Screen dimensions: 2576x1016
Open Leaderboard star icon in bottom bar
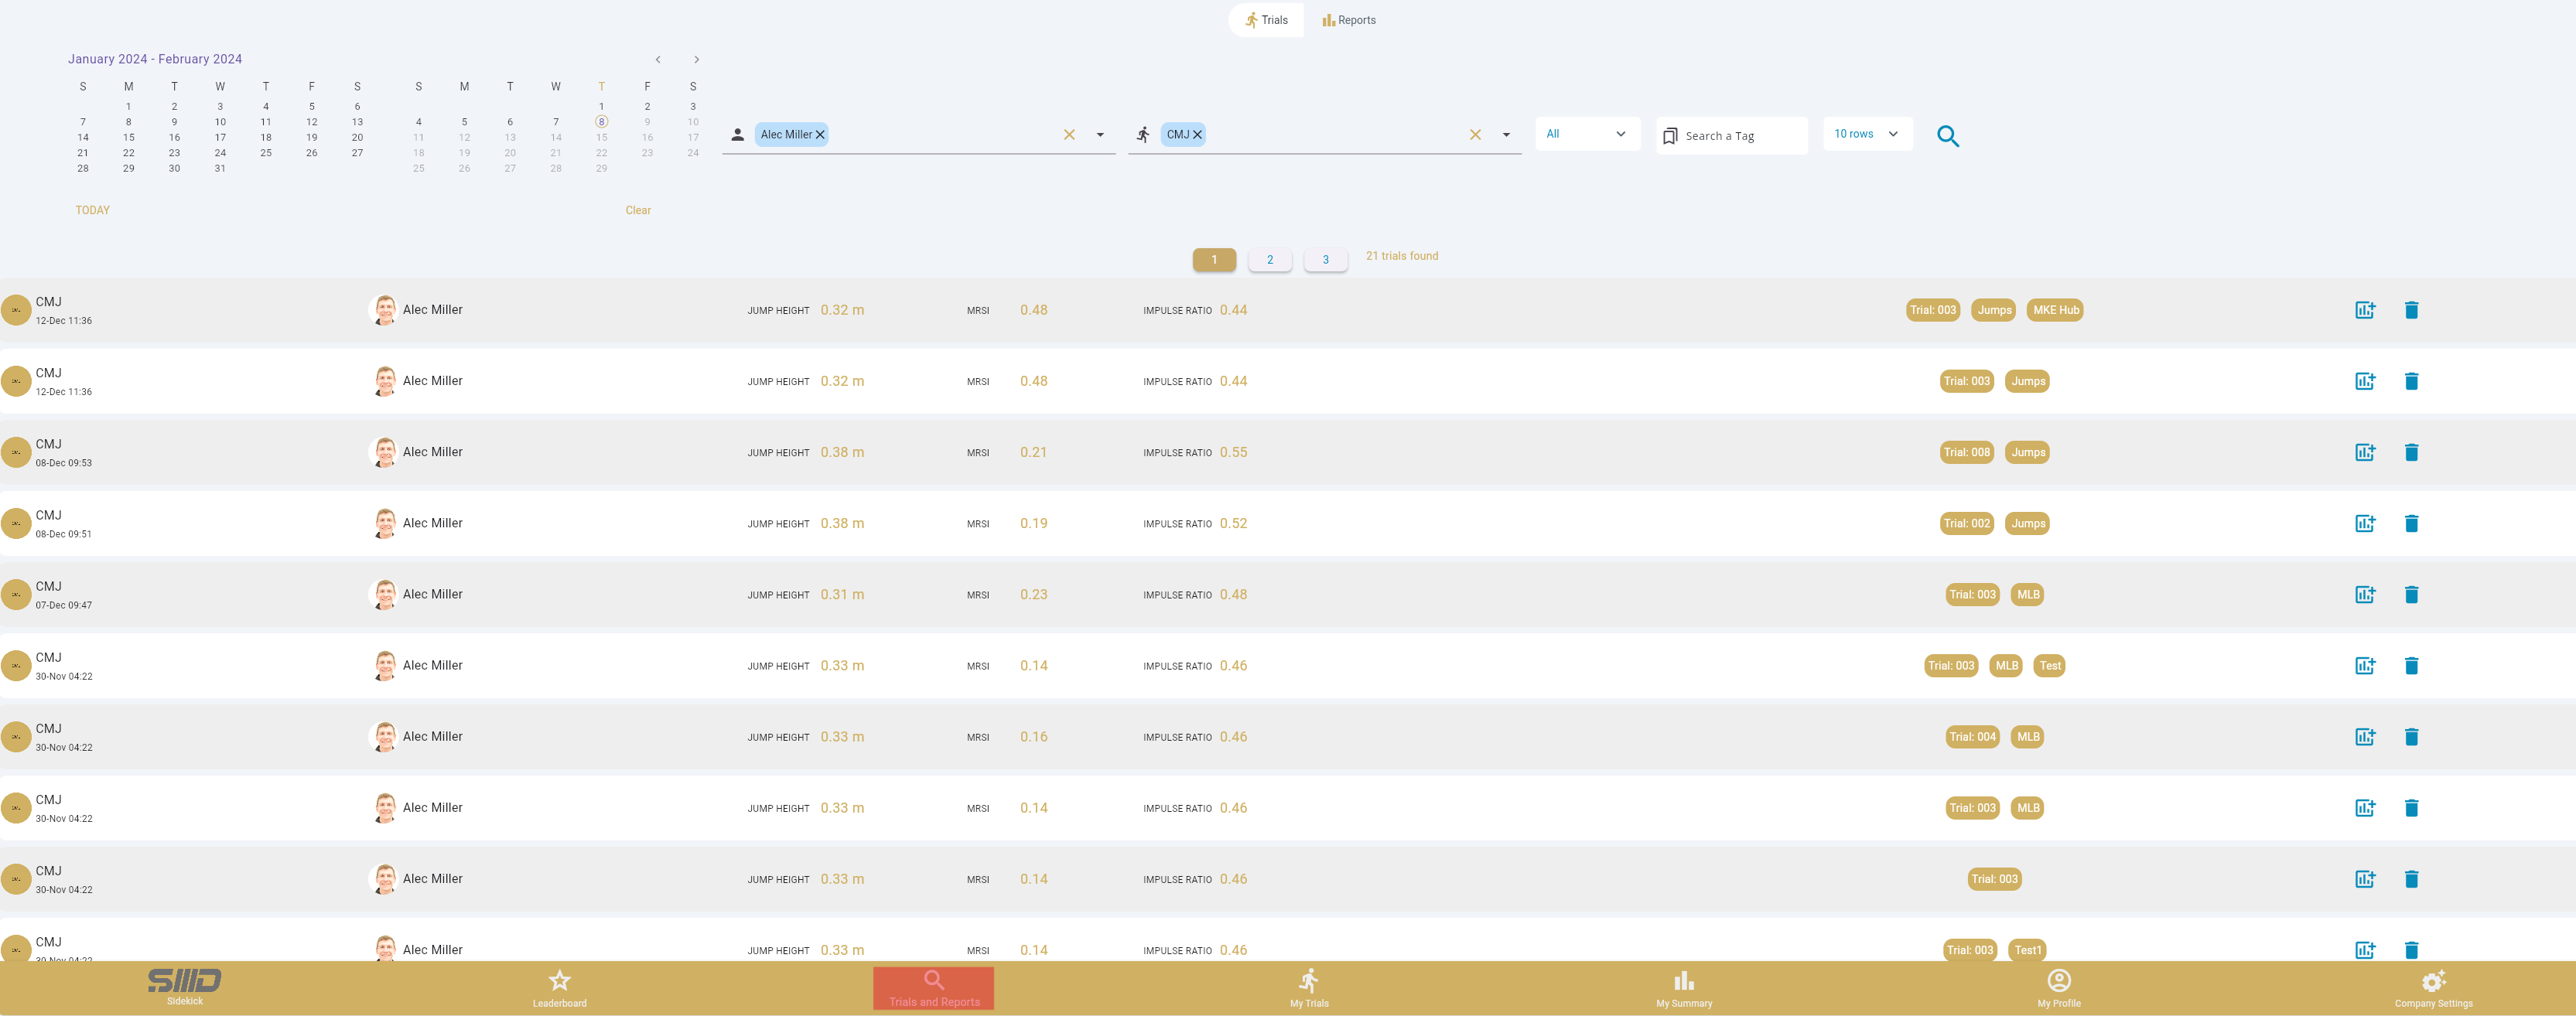point(559,986)
